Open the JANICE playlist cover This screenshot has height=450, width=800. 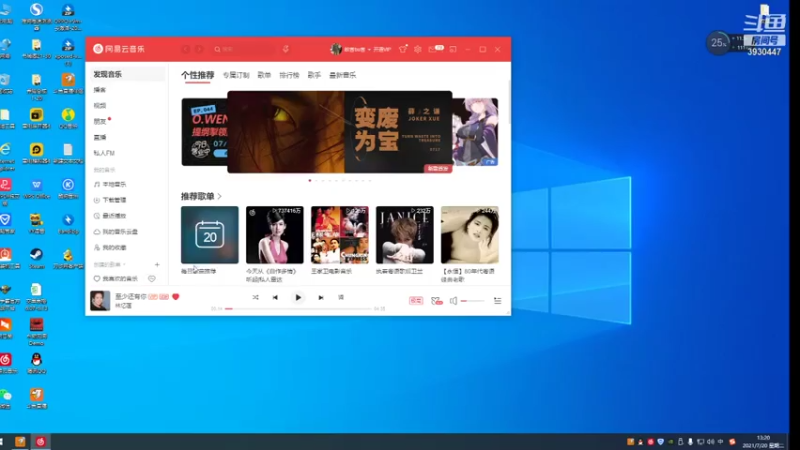(405, 235)
